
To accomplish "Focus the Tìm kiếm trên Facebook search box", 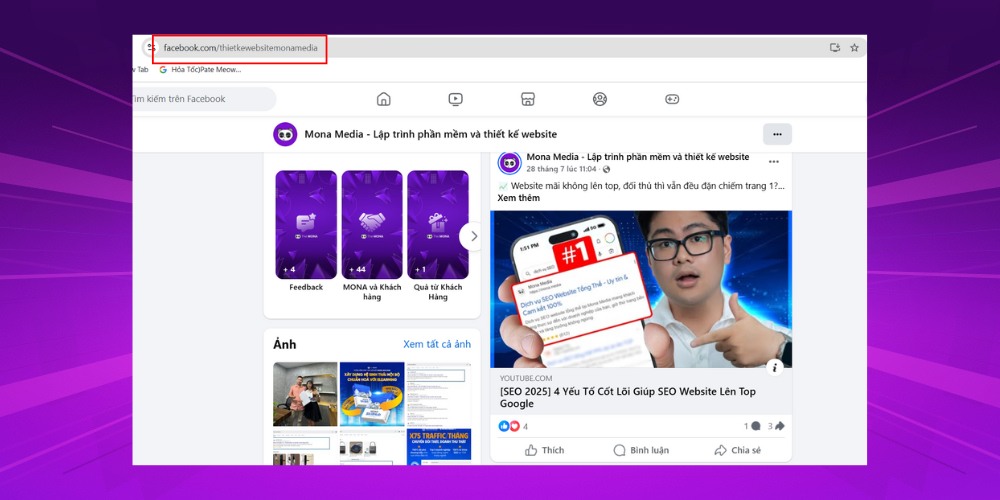I will (204, 99).
